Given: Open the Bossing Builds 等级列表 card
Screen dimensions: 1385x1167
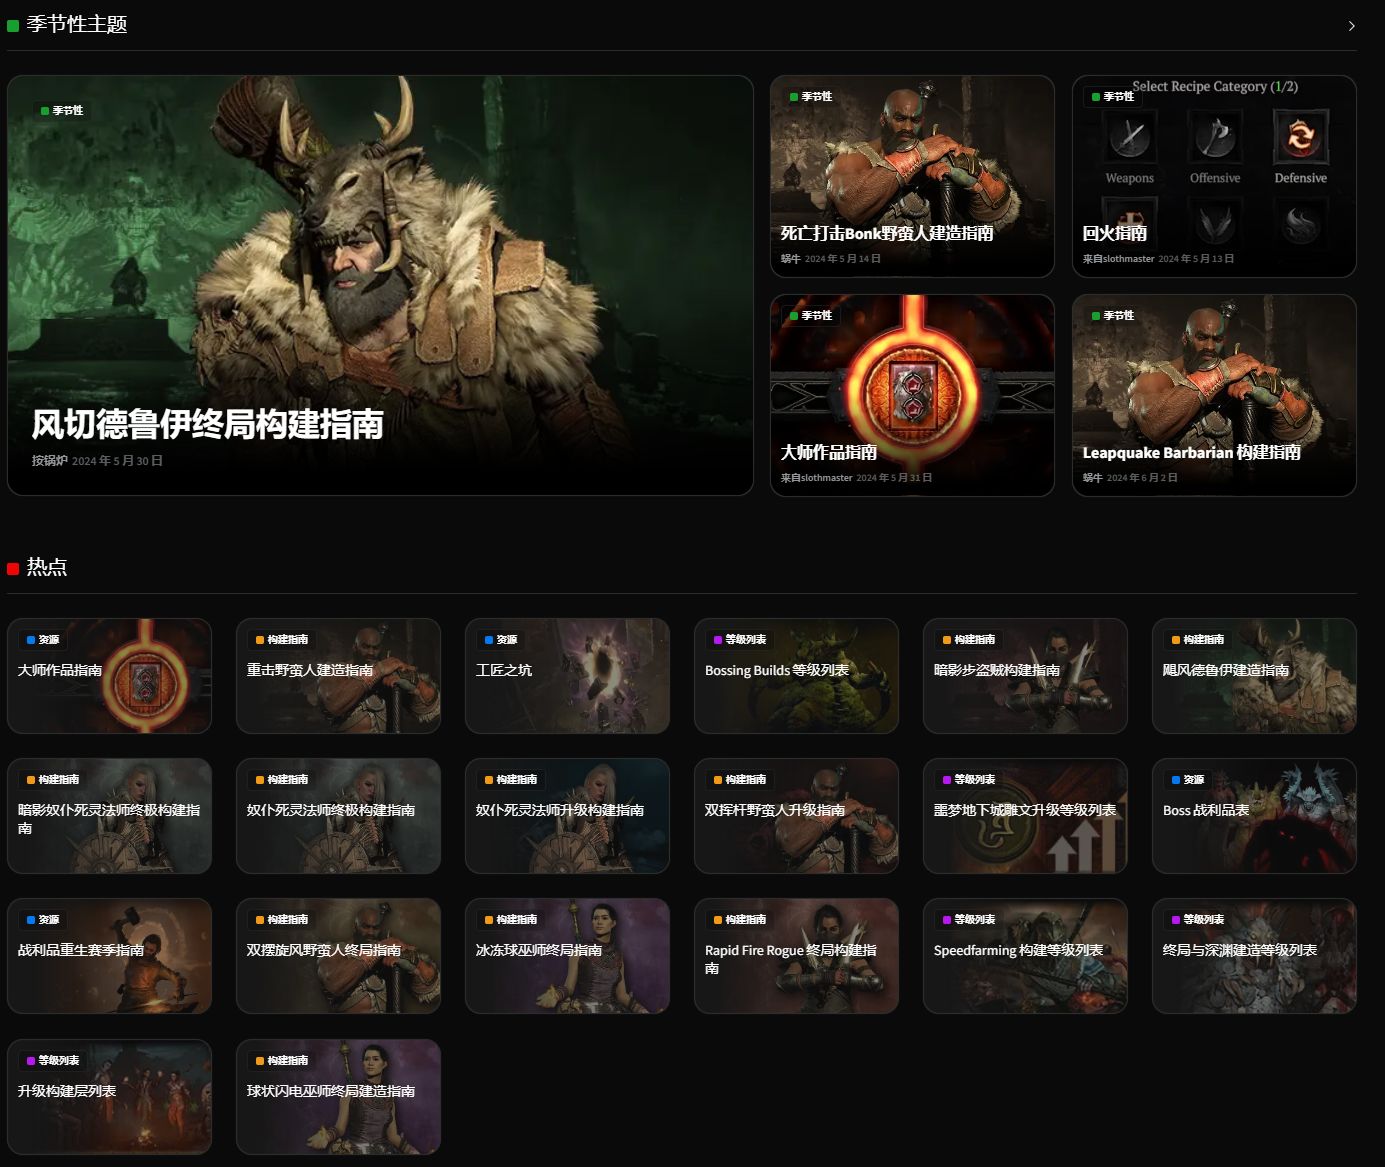Looking at the screenshot, I should coord(796,676).
